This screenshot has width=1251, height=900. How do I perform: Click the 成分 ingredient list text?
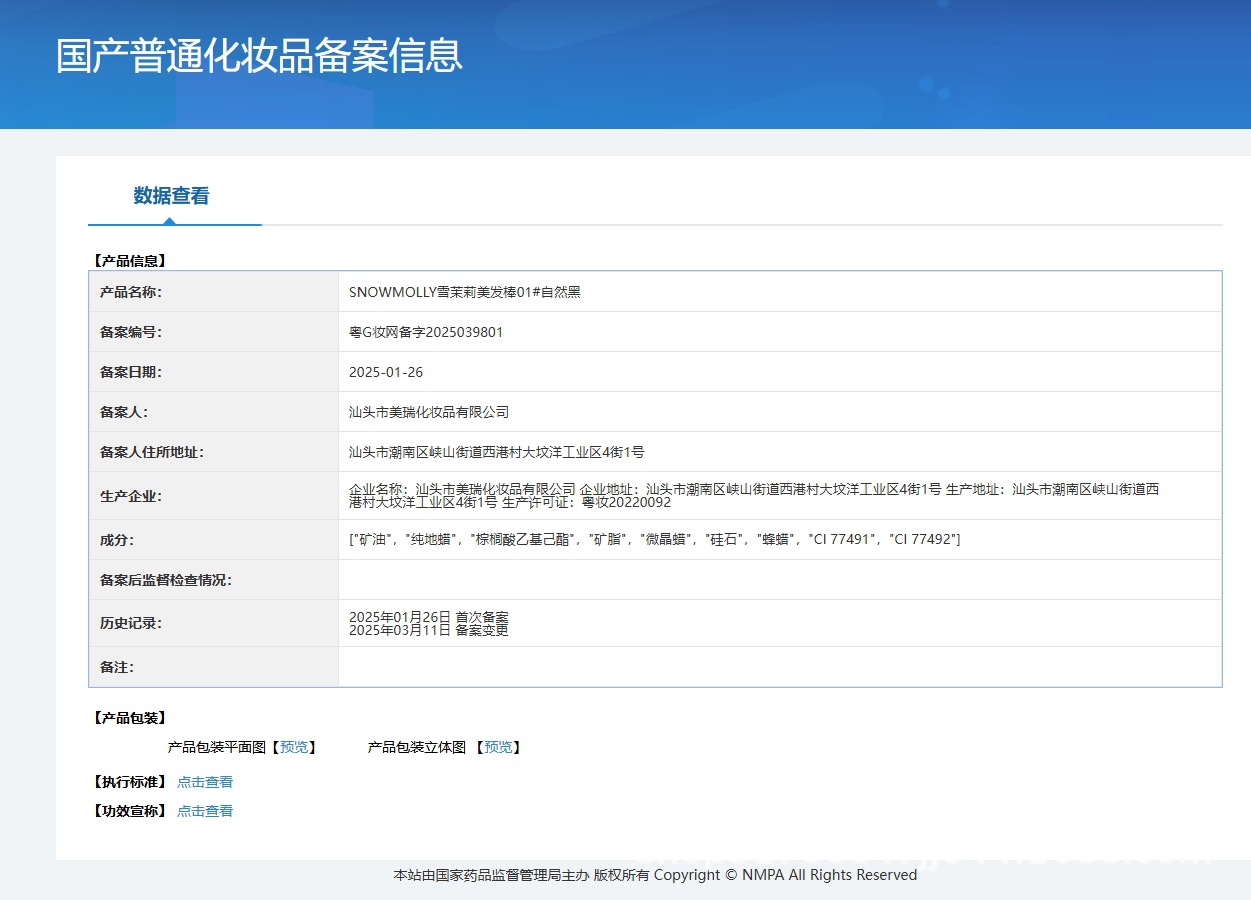coord(654,539)
